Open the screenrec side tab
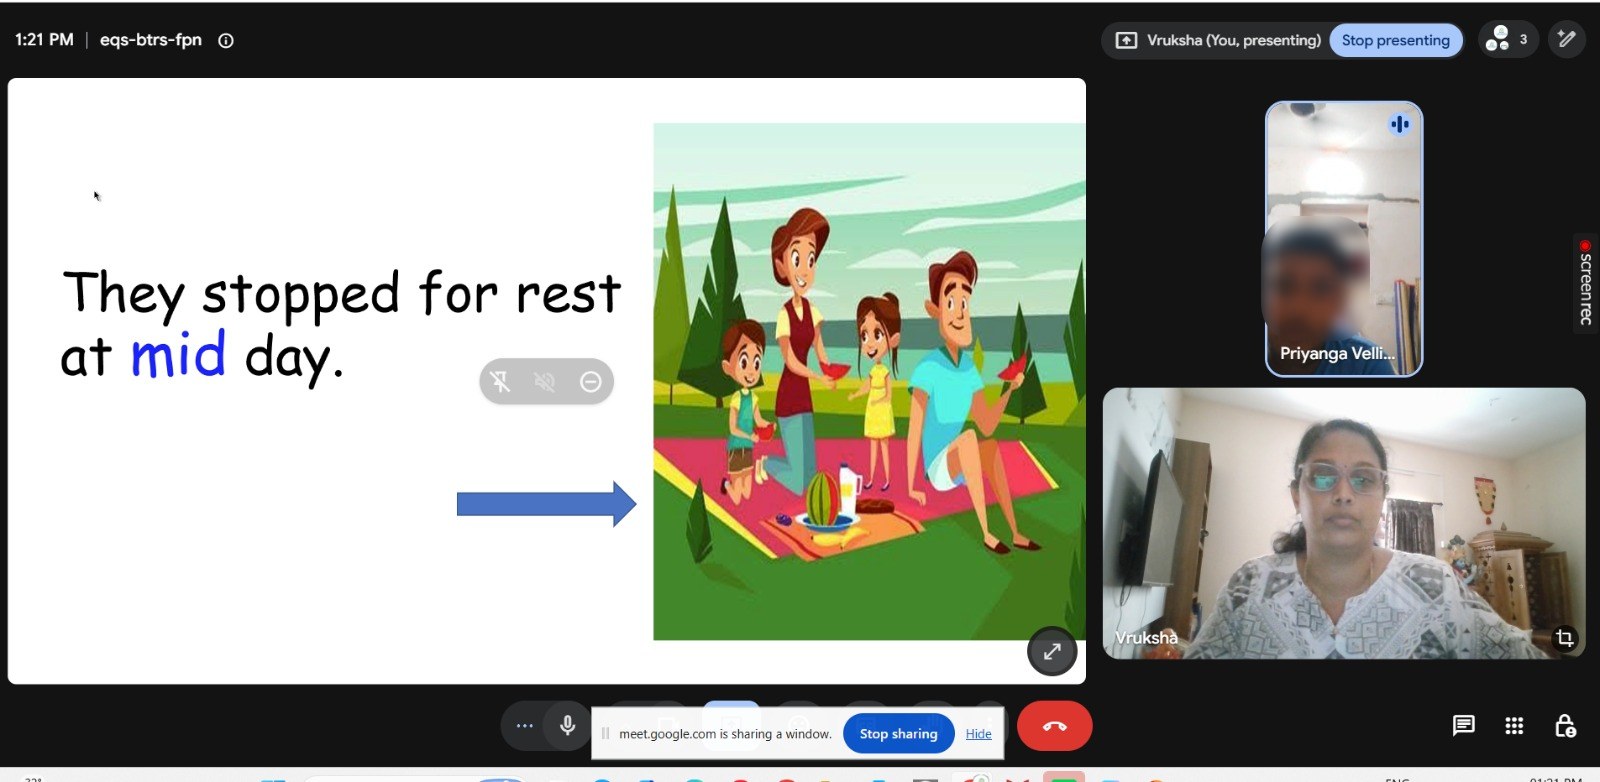Screen dimensions: 1600x782 point(1585,282)
